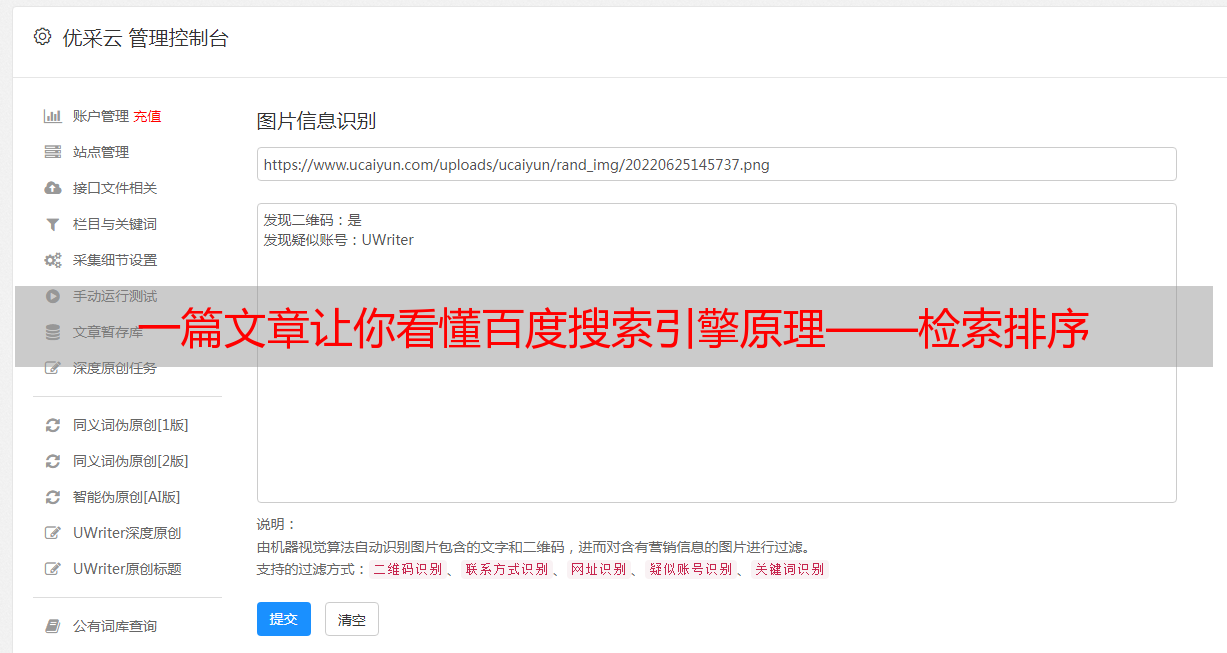
Task: Click the bar chart icon for 账户管理
Action: coord(53,116)
